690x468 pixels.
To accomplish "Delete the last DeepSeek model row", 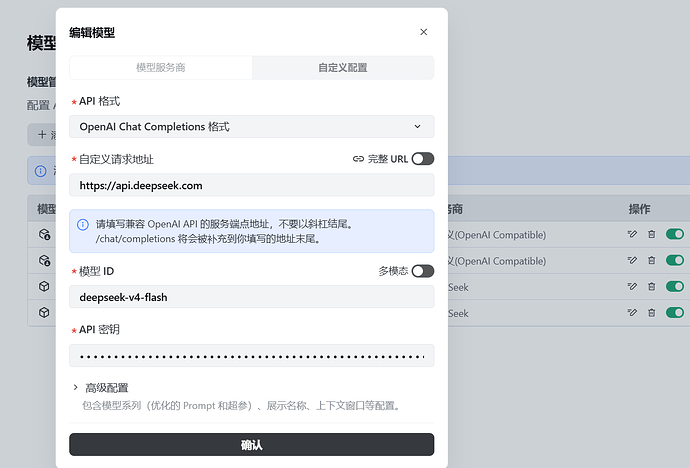I will pos(652,313).
